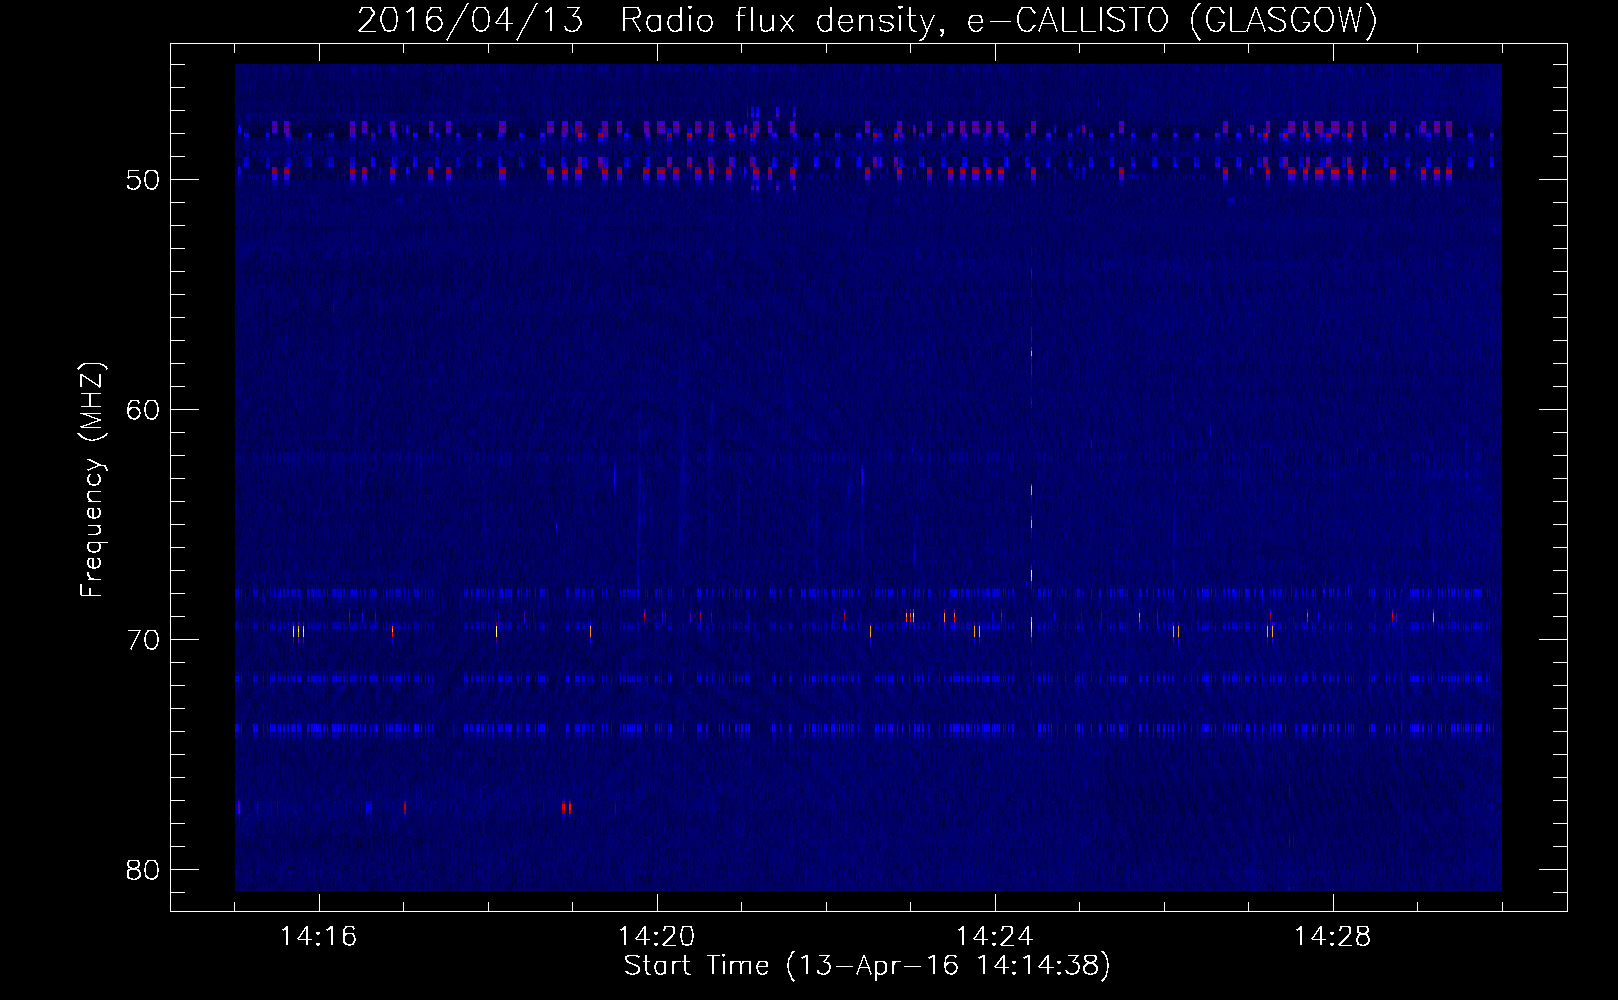1618x1000 pixels.
Task: Click the 80 frequency tick label
Action: 143,870
